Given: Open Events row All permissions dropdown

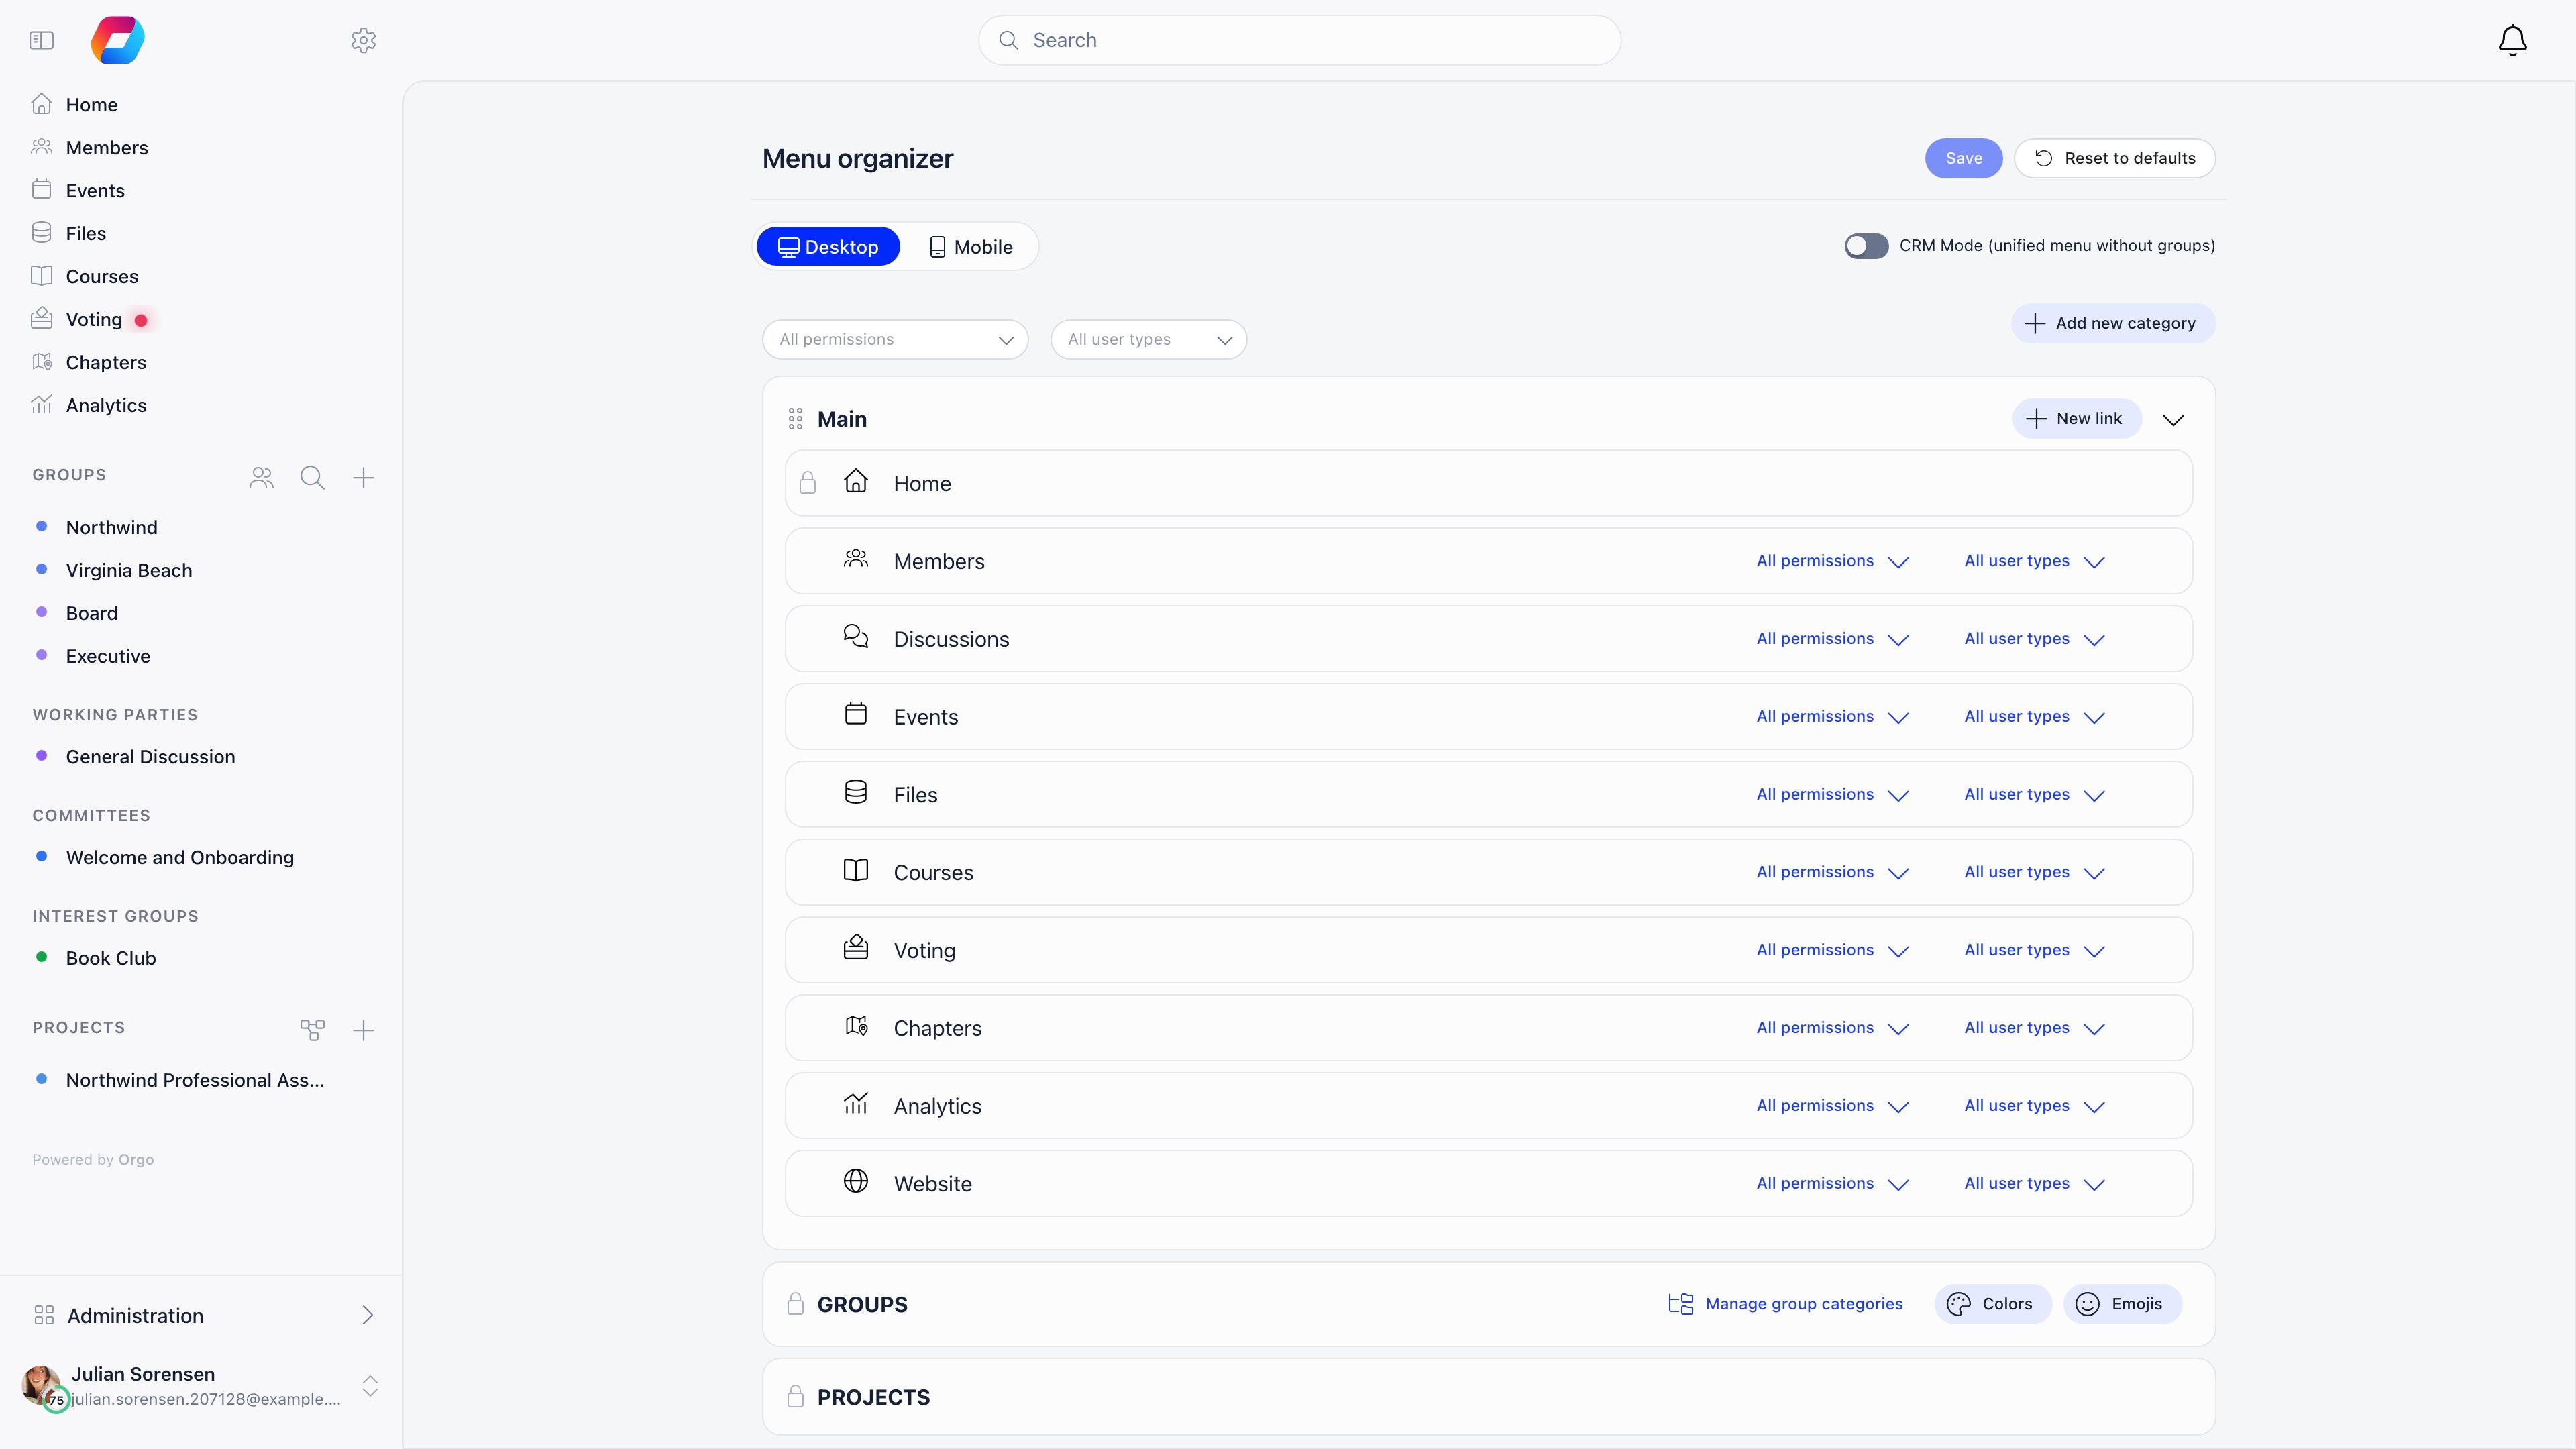Looking at the screenshot, I should [x=1832, y=717].
